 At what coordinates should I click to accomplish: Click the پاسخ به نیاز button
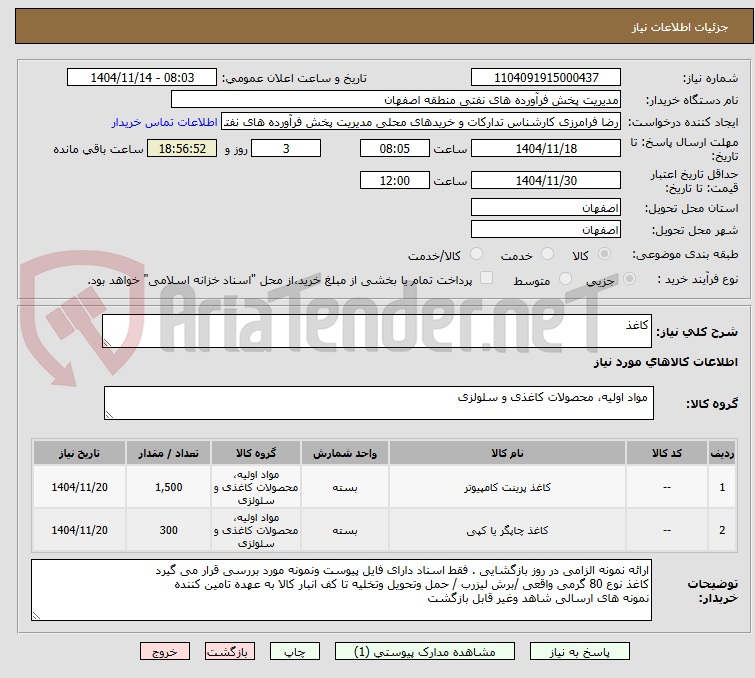click(579, 652)
